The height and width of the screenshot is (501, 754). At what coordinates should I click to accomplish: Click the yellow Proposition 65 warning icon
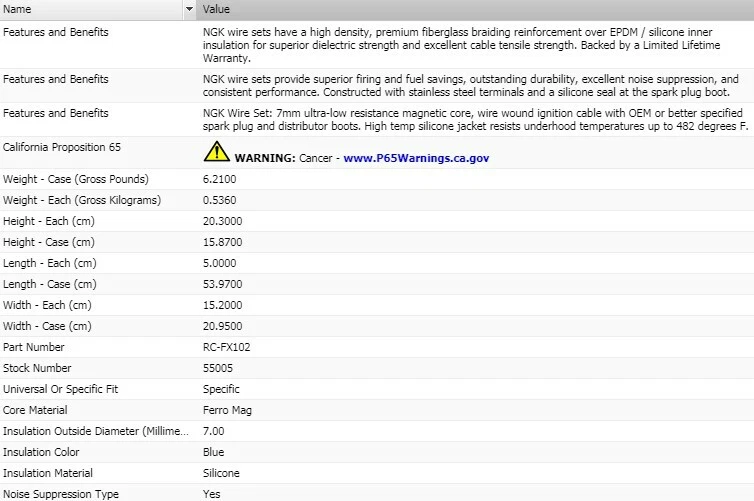coord(216,151)
